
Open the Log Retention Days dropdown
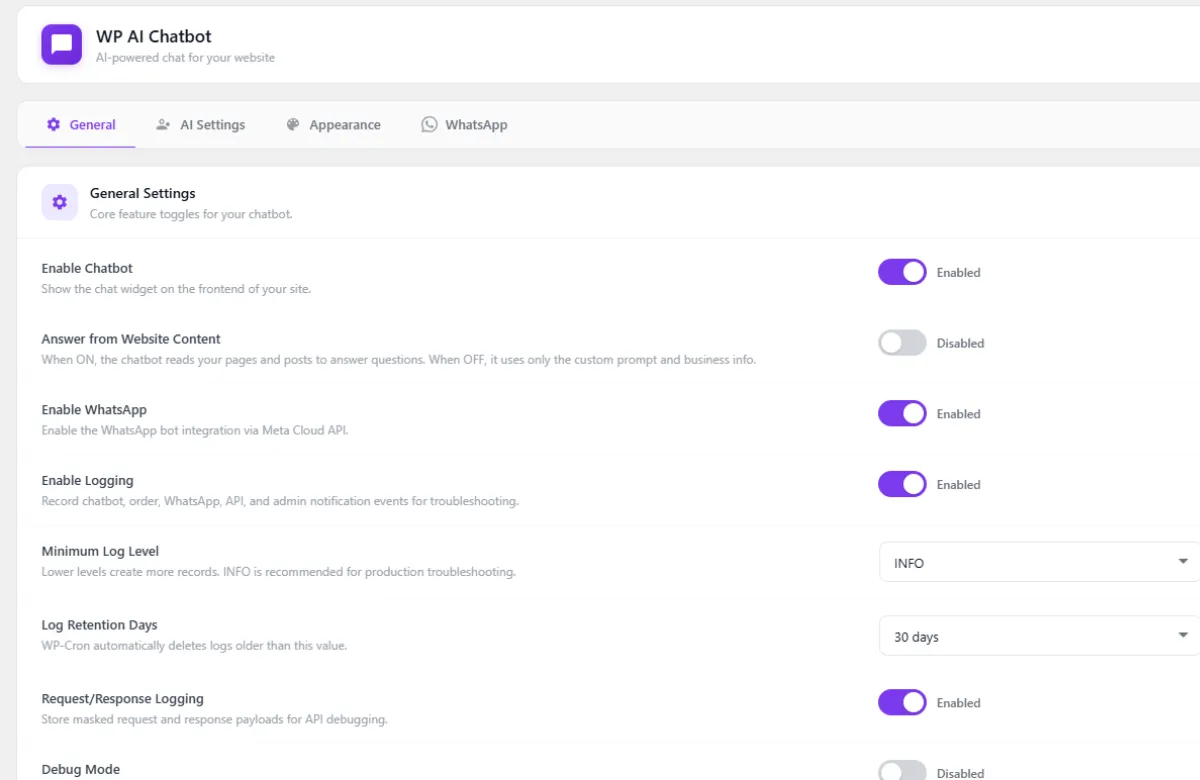pos(1039,636)
